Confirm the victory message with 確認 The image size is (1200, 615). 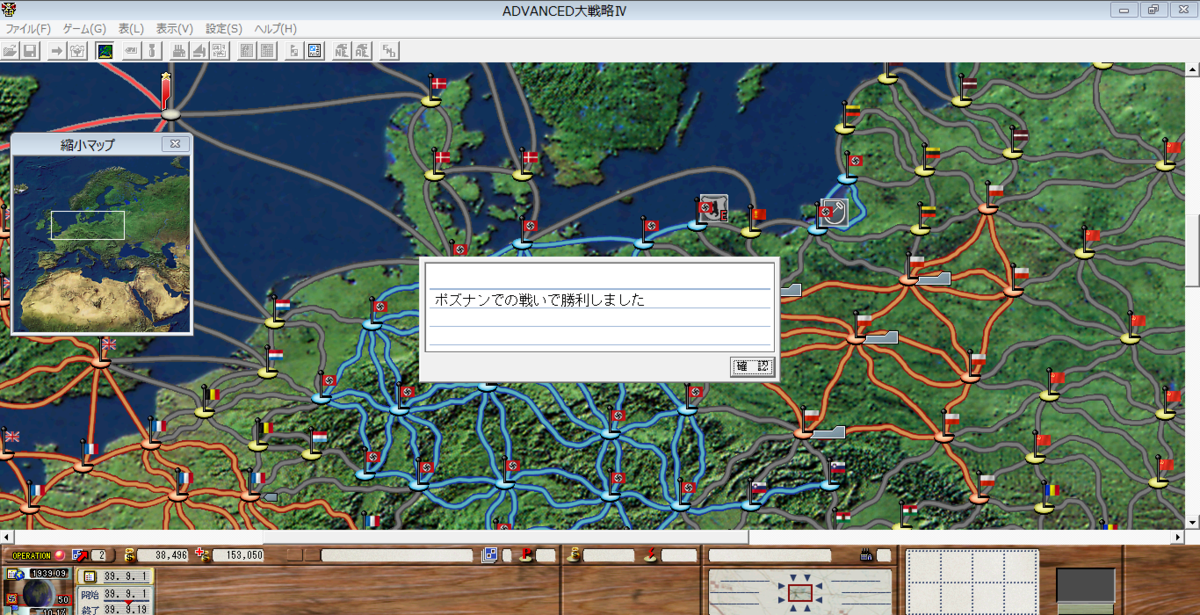(x=752, y=367)
